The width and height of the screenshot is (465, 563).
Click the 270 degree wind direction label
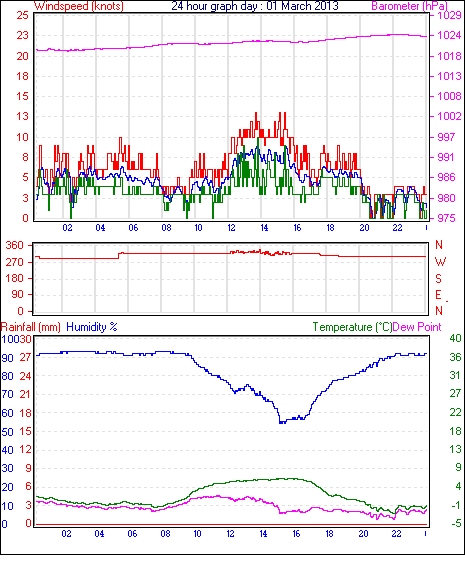(x=14, y=262)
